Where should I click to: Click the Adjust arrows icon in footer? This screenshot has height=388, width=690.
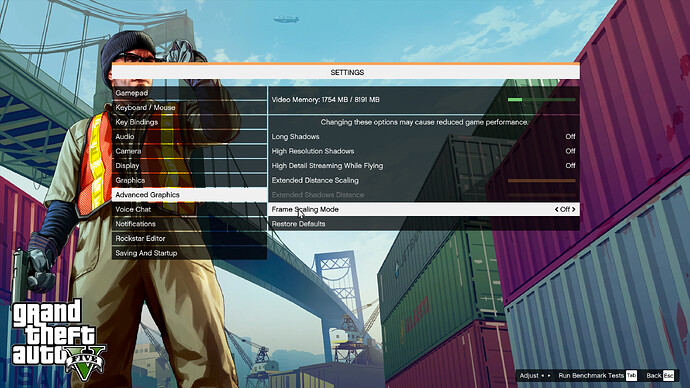pyautogui.click(x=546, y=376)
